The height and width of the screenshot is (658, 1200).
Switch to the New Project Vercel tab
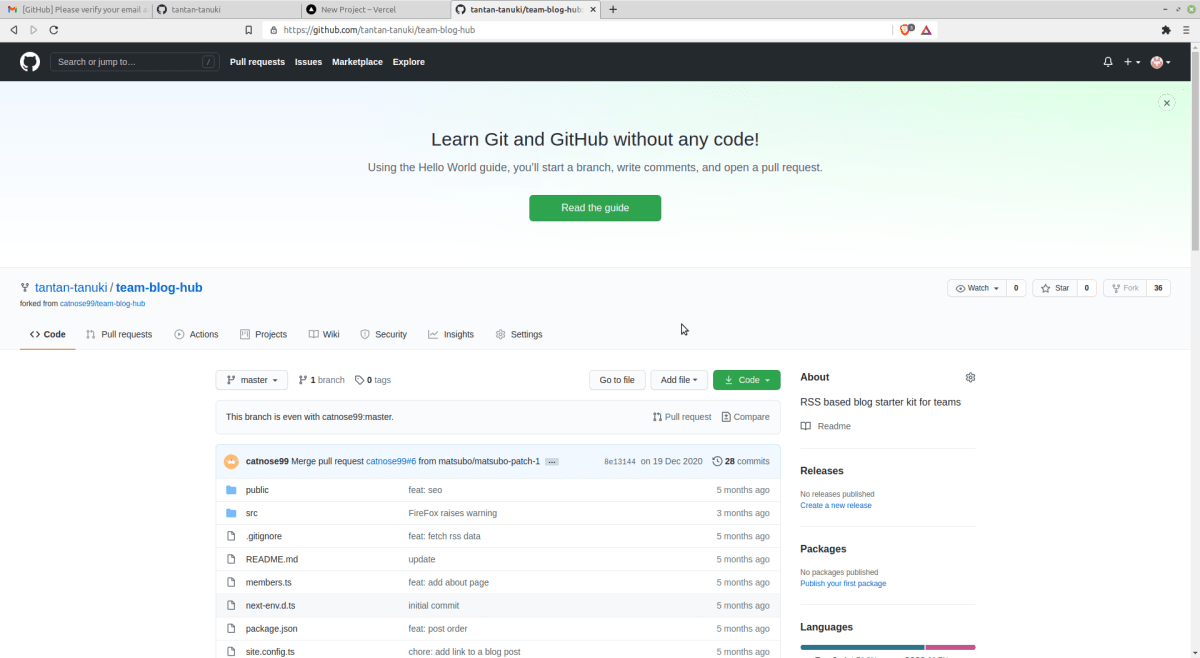tap(375, 9)
